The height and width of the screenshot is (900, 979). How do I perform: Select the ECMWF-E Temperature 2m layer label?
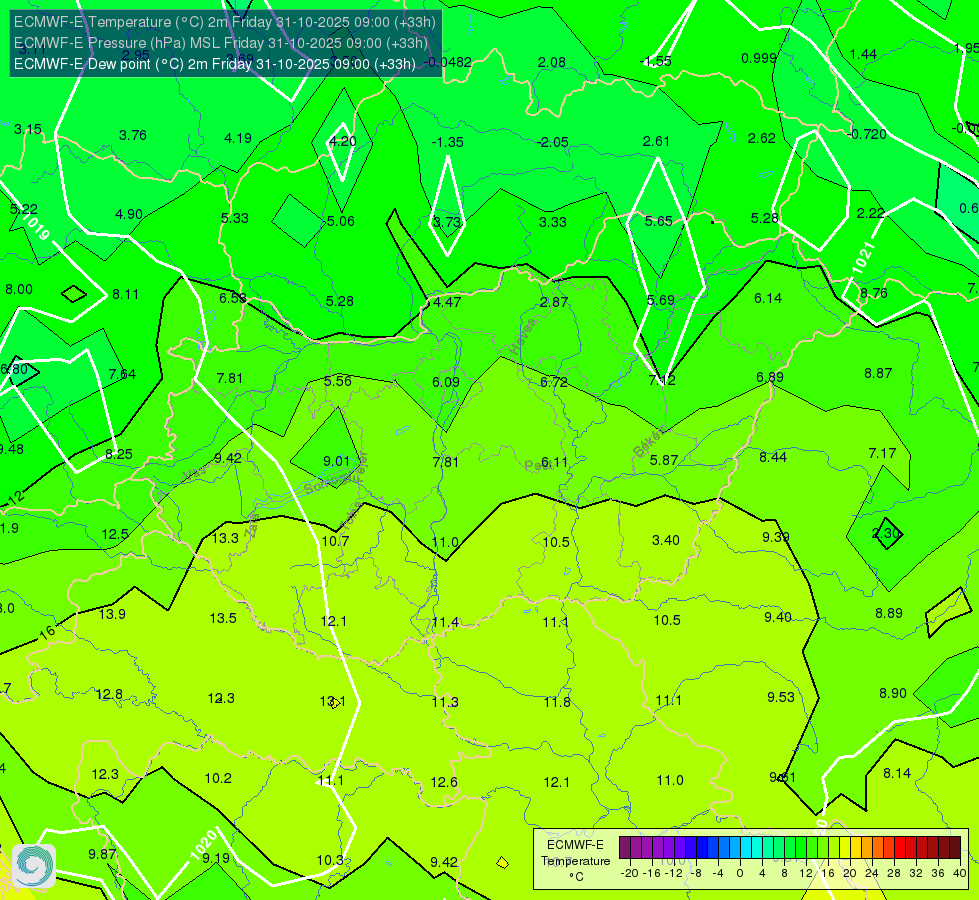pos(225,22)
